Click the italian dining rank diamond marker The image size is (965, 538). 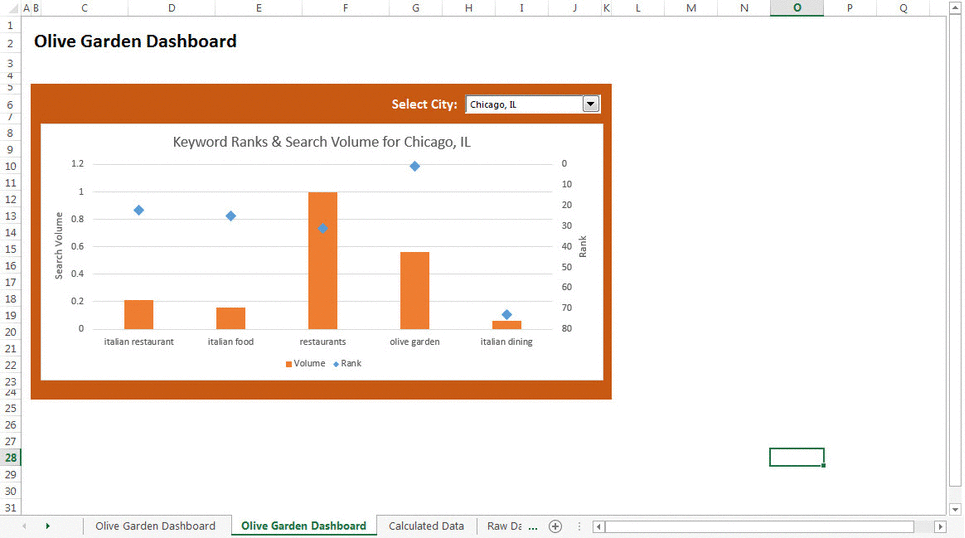[507, 315]
